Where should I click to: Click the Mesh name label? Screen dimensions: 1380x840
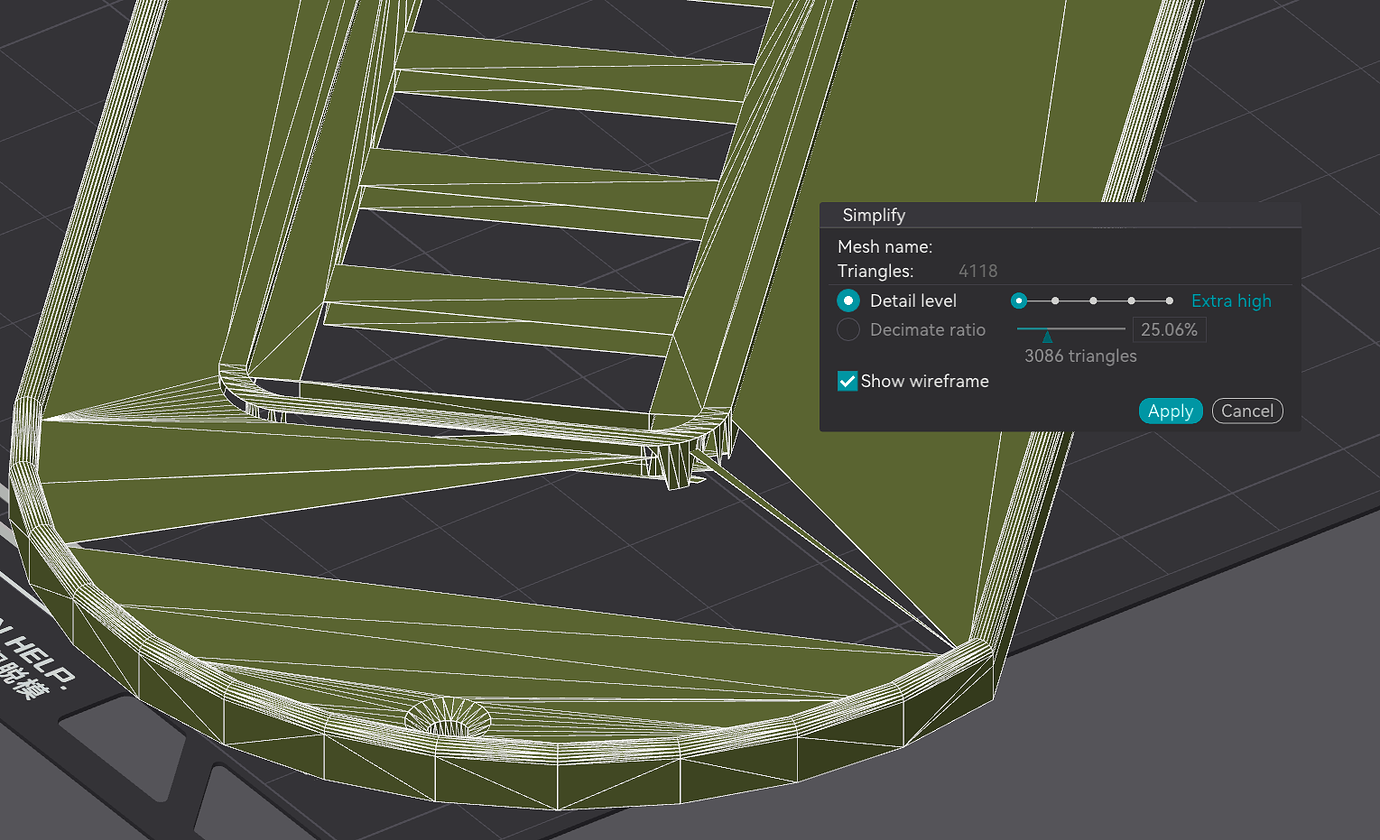click(885, 247)
